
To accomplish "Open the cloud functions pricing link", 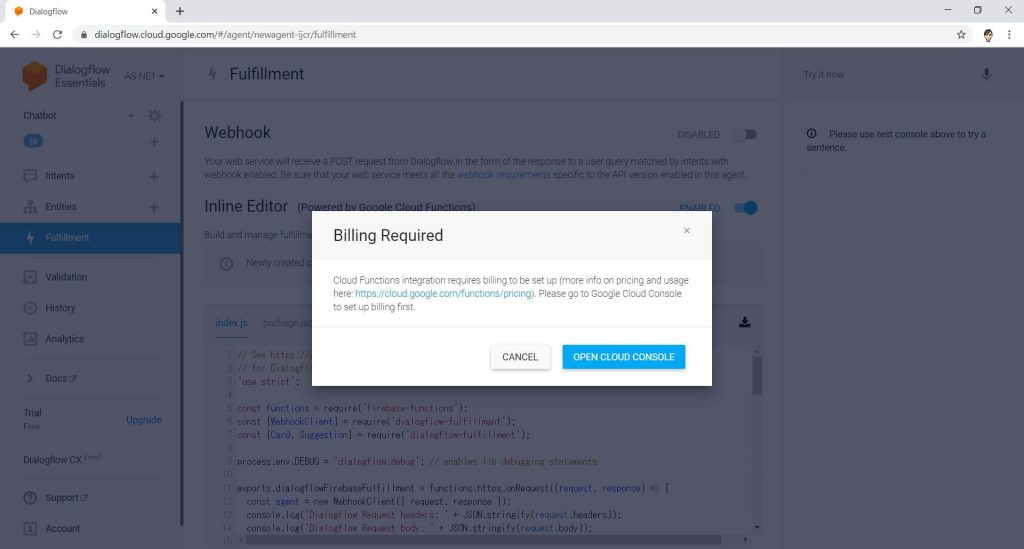I will coord(443,294).
